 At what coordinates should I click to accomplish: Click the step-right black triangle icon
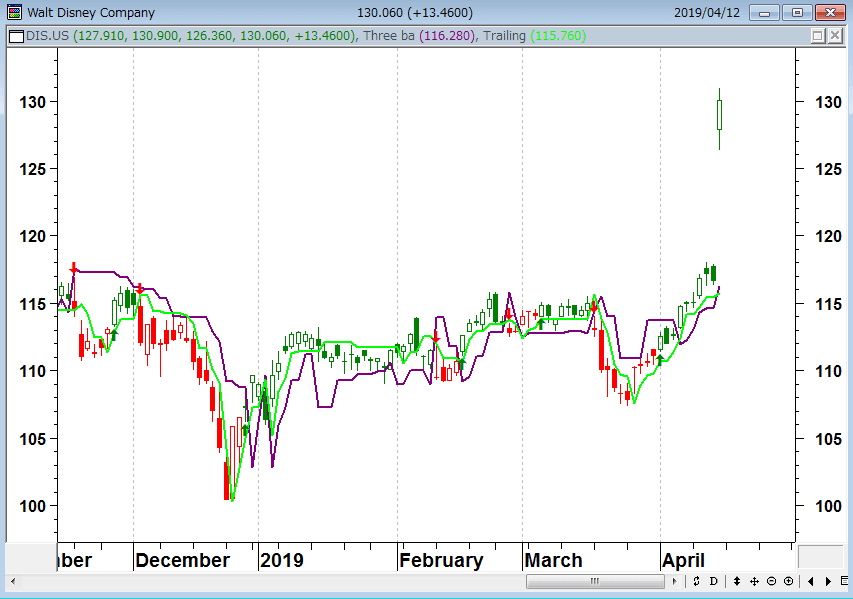(828, 582)
